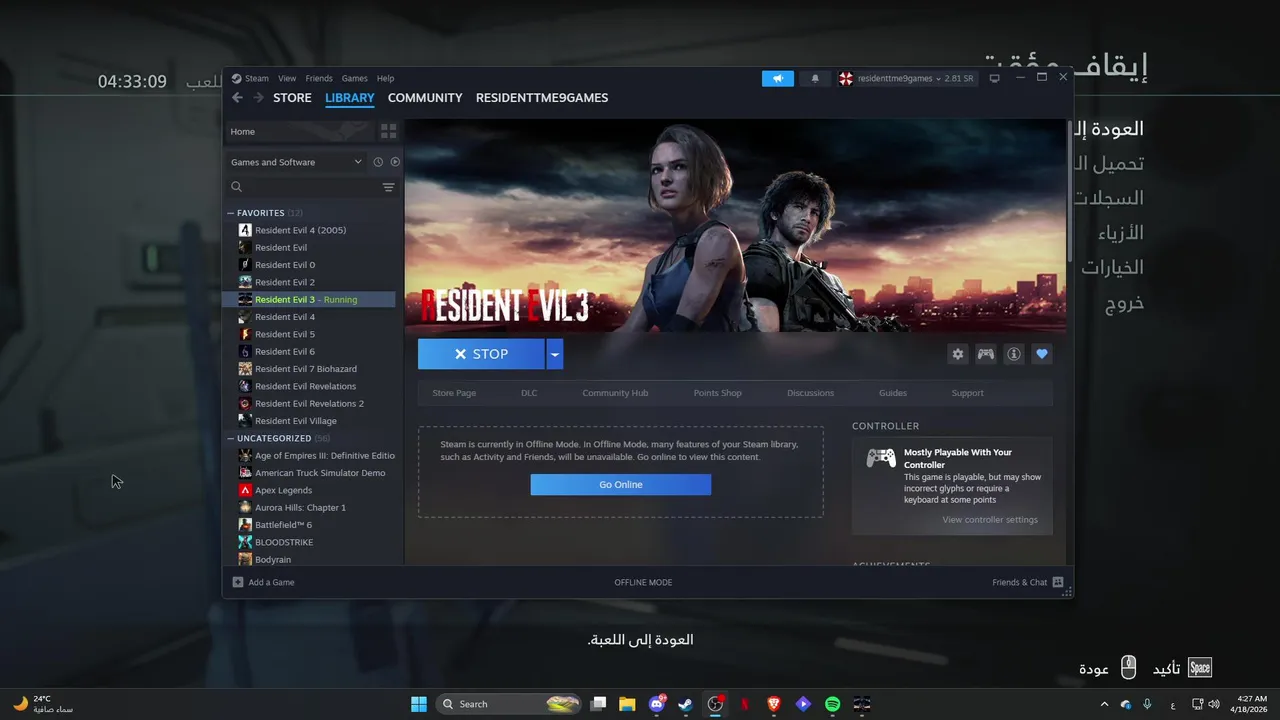
Task: Open Spotify from the taskbar
Action: [832, 704]
